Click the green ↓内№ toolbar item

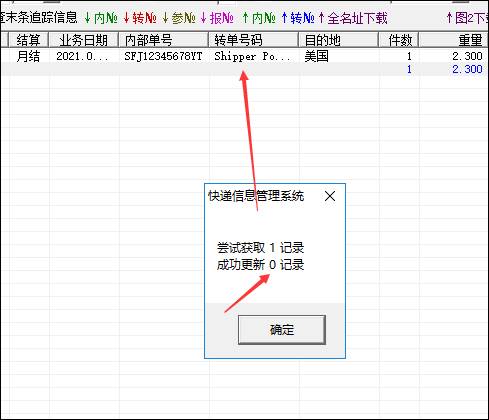coord(101,18)
